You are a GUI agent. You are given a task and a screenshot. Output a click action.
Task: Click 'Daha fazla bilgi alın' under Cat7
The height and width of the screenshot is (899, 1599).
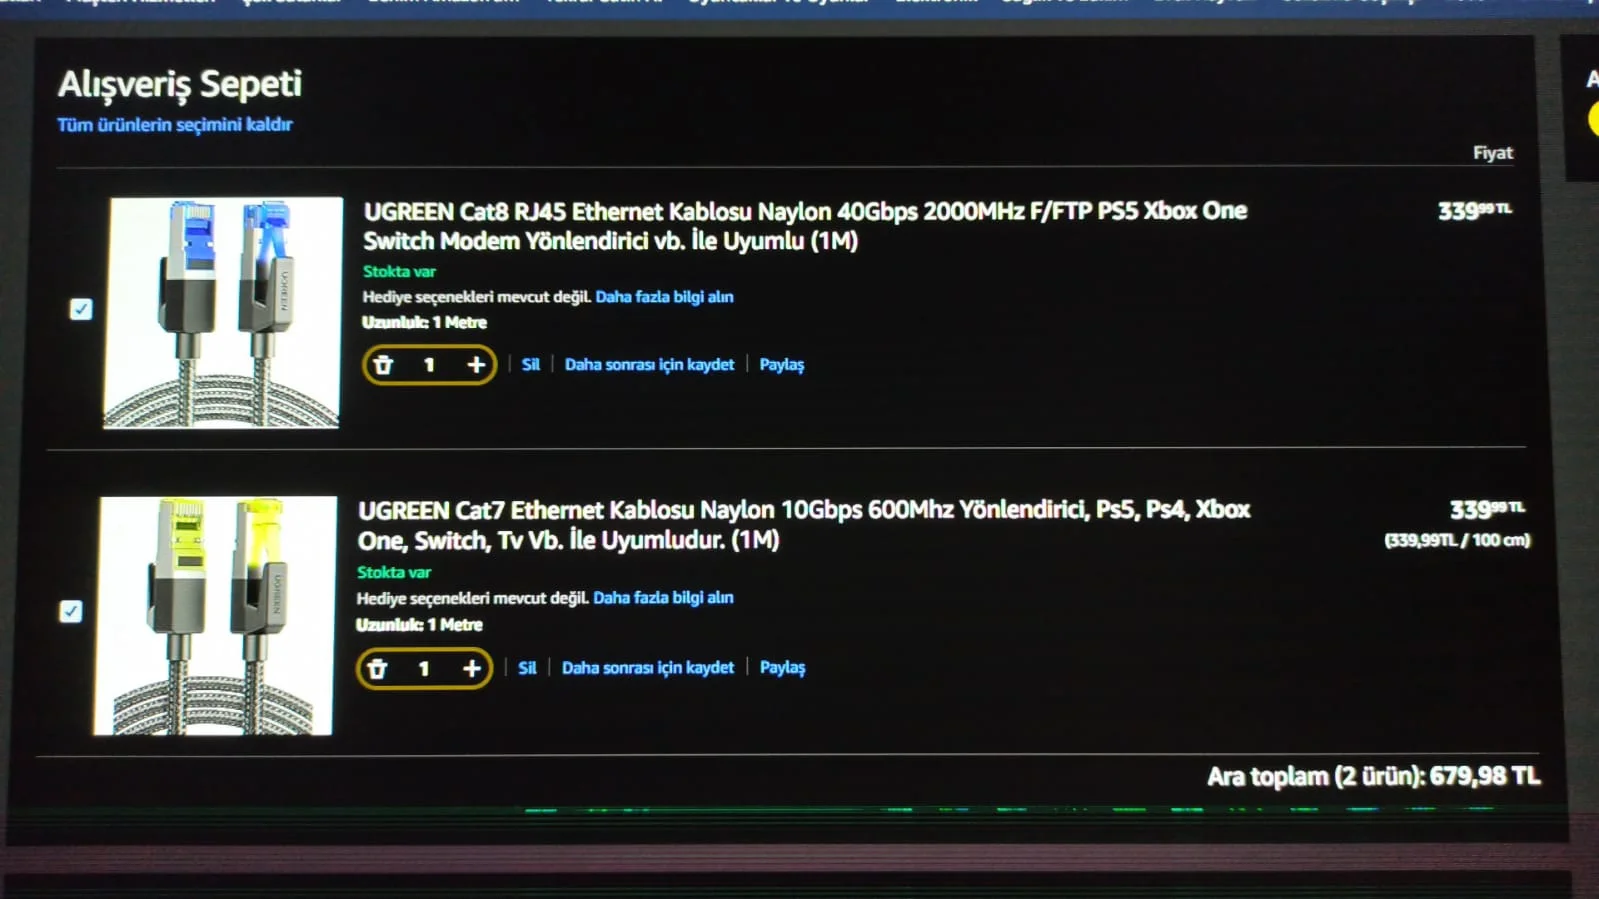(663, 598)
